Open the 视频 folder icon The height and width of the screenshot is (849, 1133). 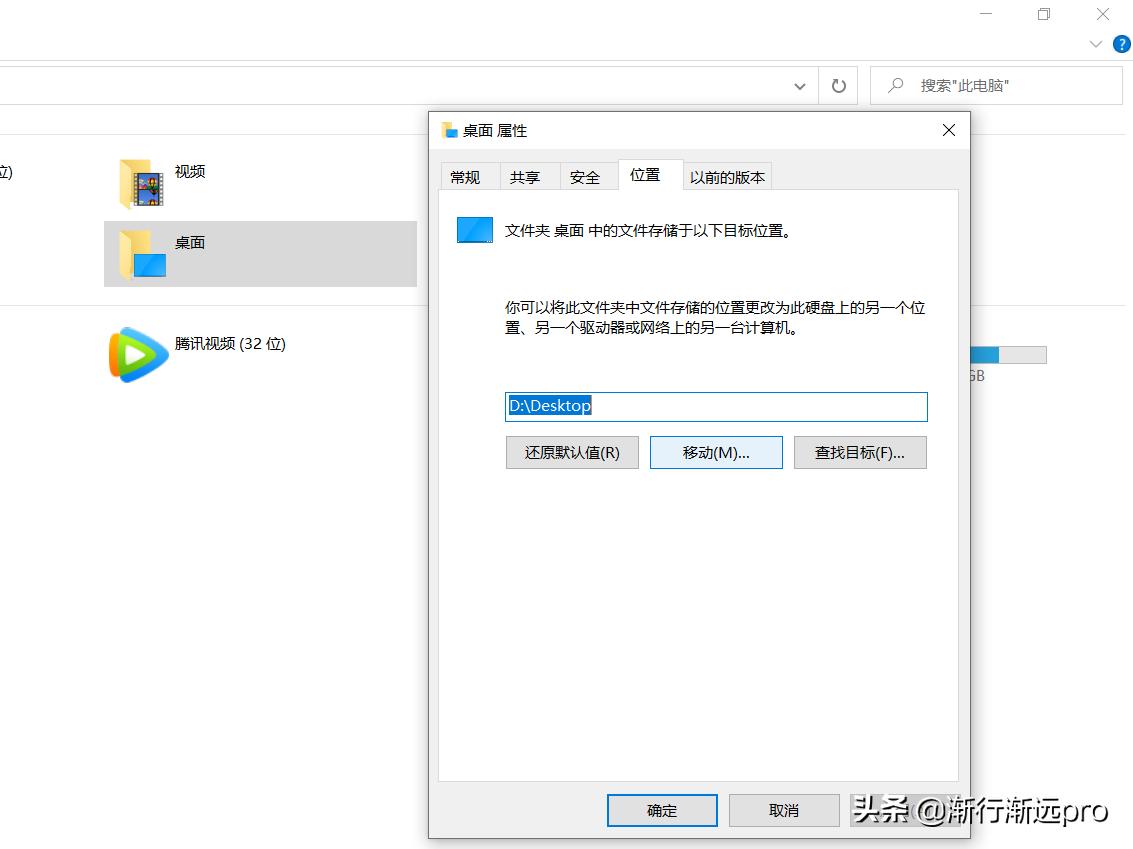[141, 184]
